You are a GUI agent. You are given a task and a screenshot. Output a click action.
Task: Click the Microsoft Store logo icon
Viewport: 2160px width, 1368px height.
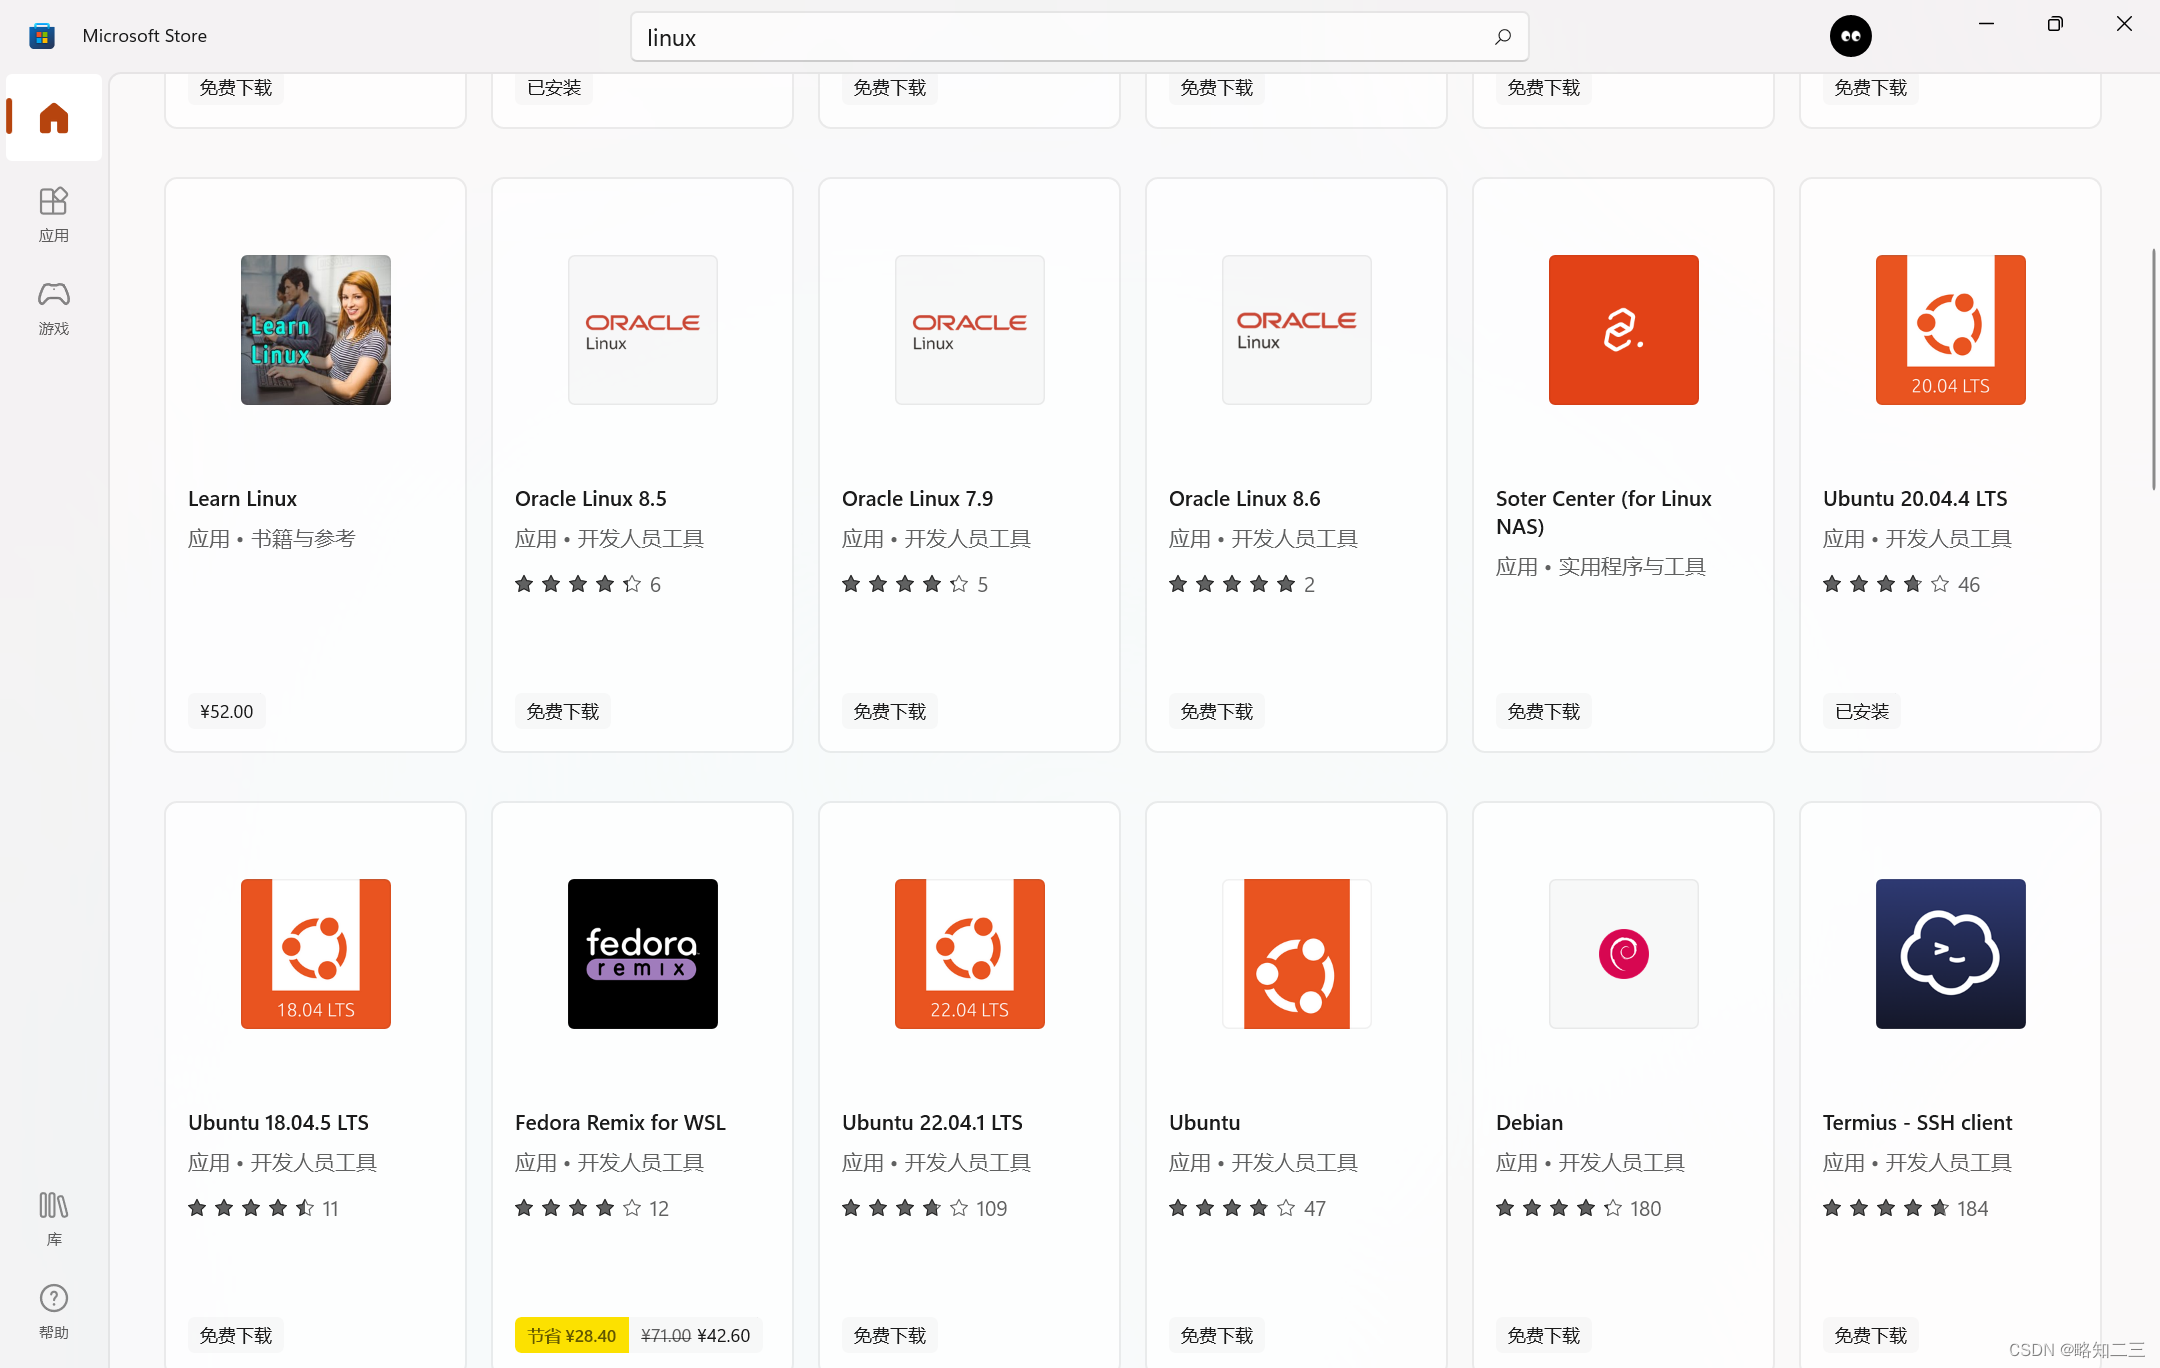click(x=42, y=36)
